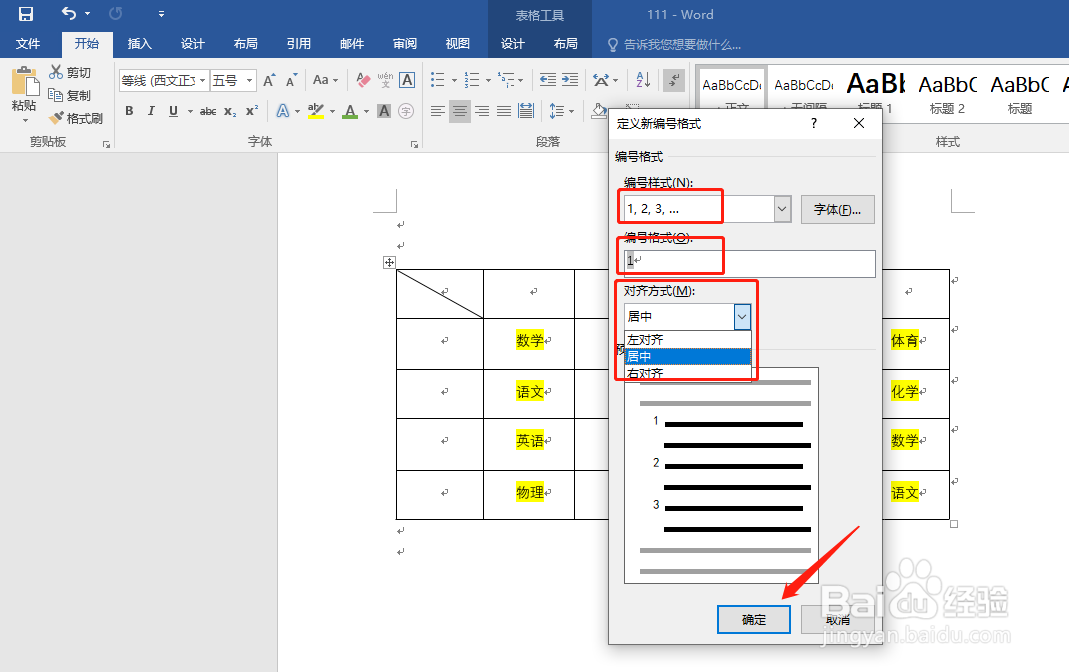Apply the font color A swatch
1069x672 pixels.
point(350,110)
